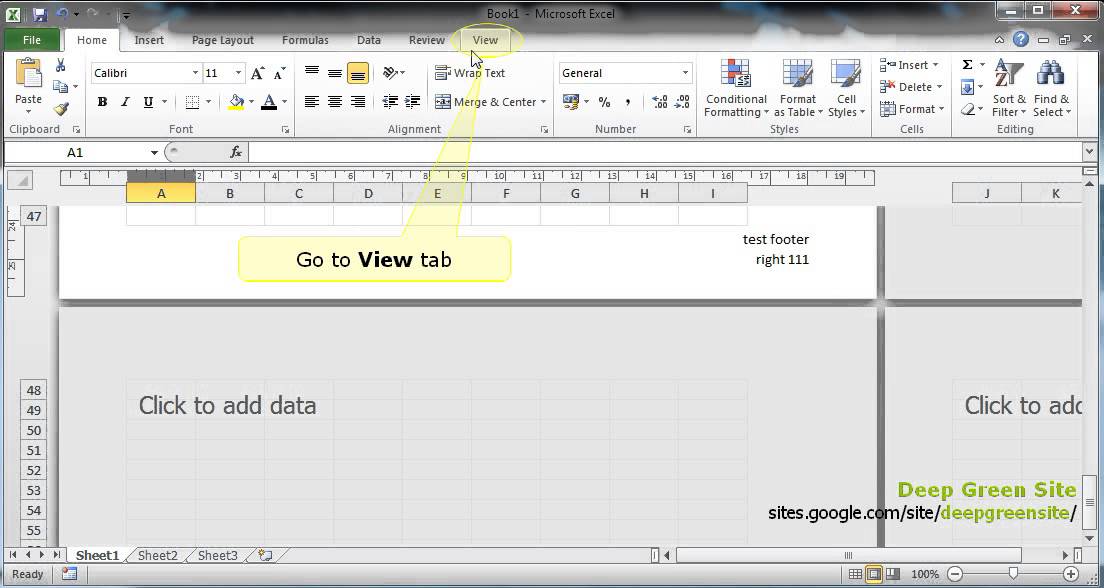1104x588 pixels.
Task: Switch to the Page Layout tab
Action: (x=222, y=40)
